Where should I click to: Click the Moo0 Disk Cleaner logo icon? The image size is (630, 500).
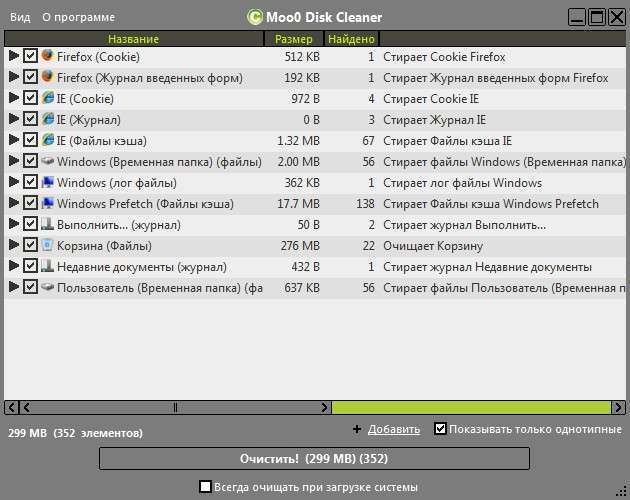[x=255, y=17]
